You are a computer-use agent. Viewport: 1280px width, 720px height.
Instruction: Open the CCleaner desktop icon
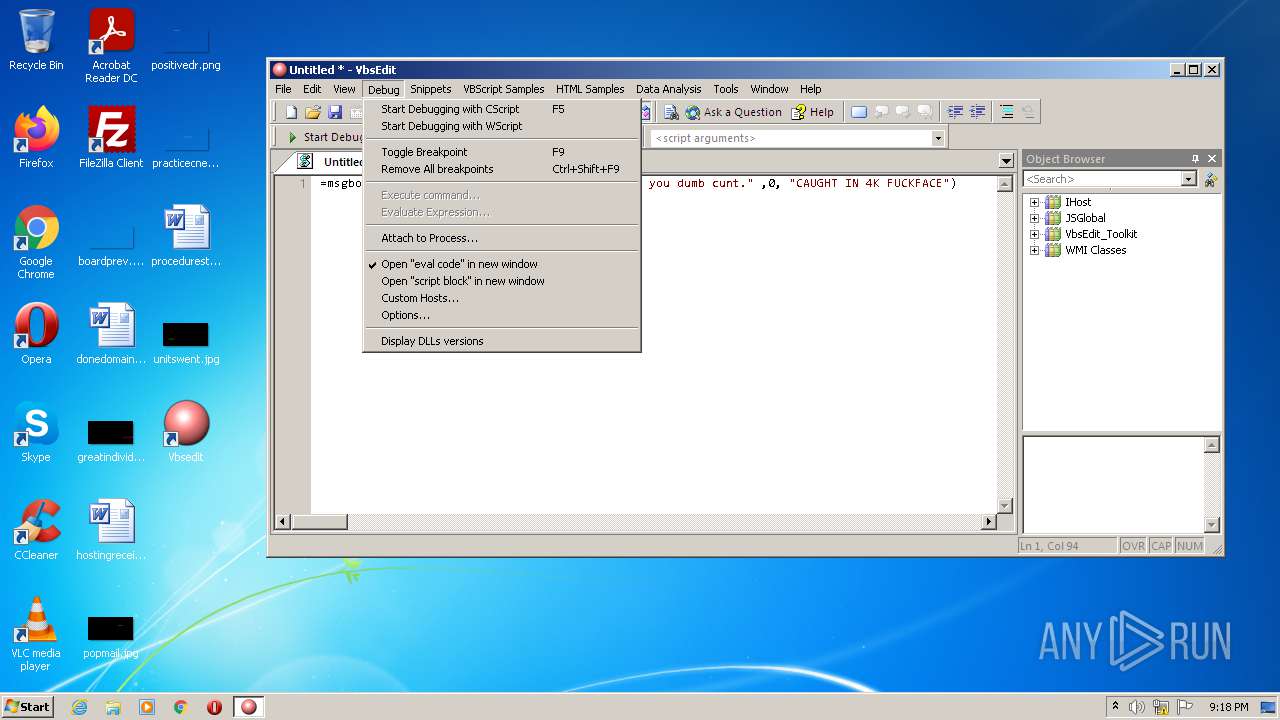[x=36, y=529]
